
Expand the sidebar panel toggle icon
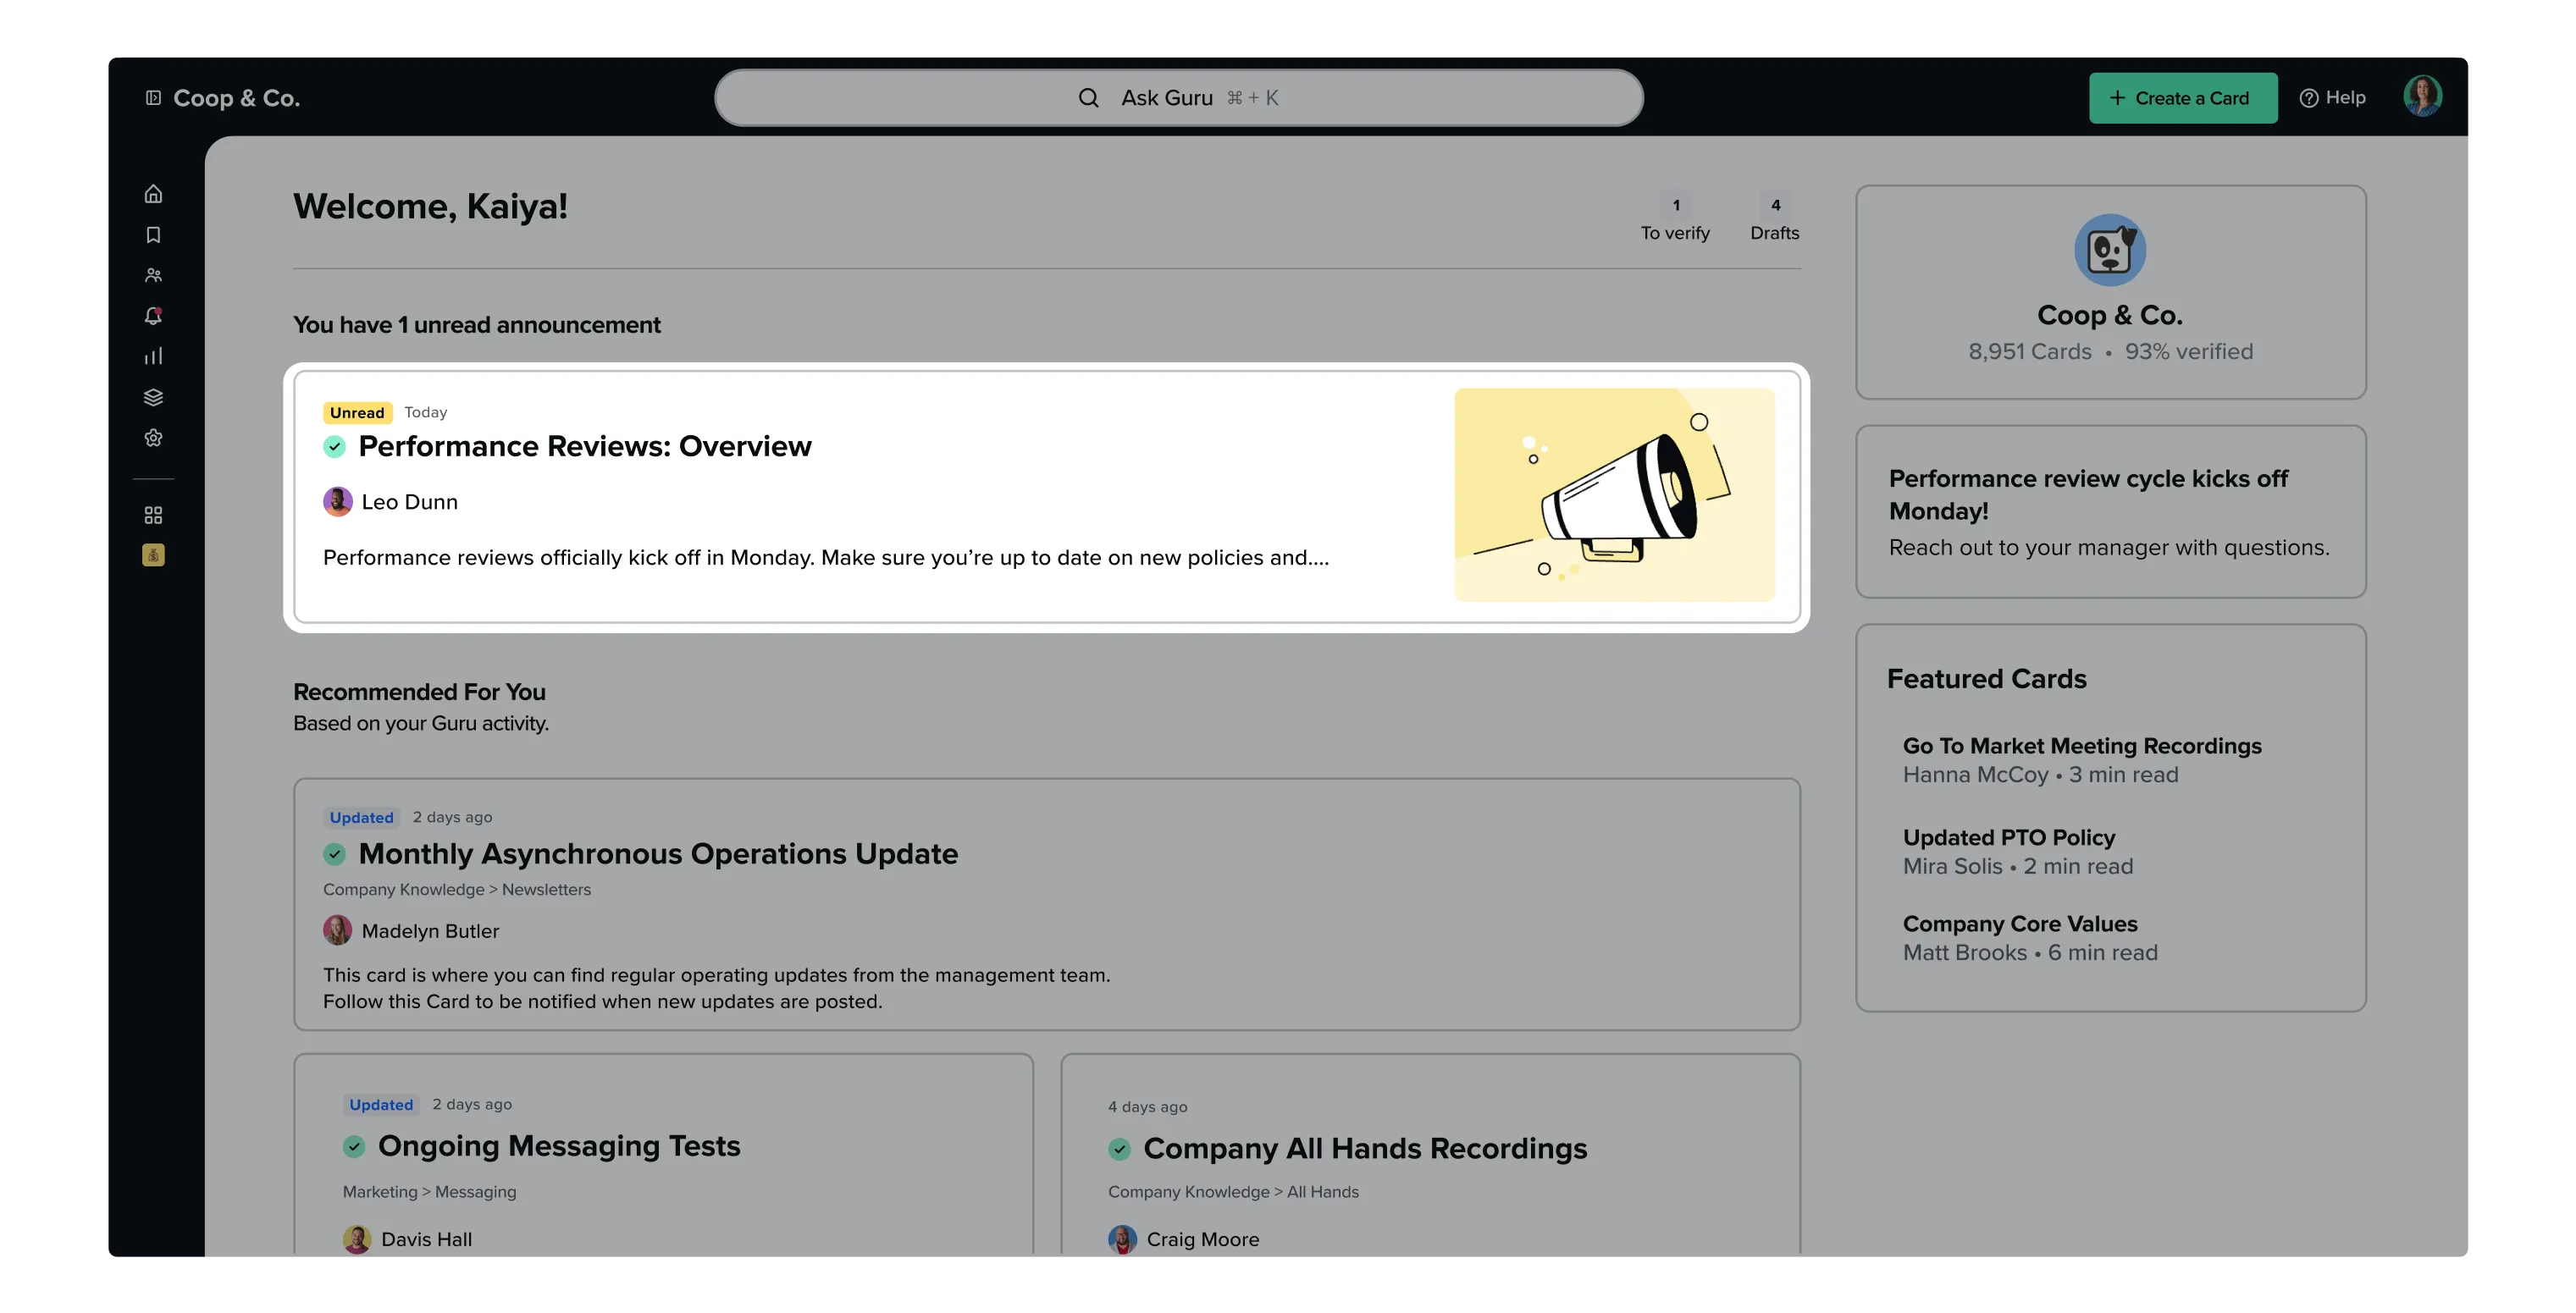pos(153,98)
